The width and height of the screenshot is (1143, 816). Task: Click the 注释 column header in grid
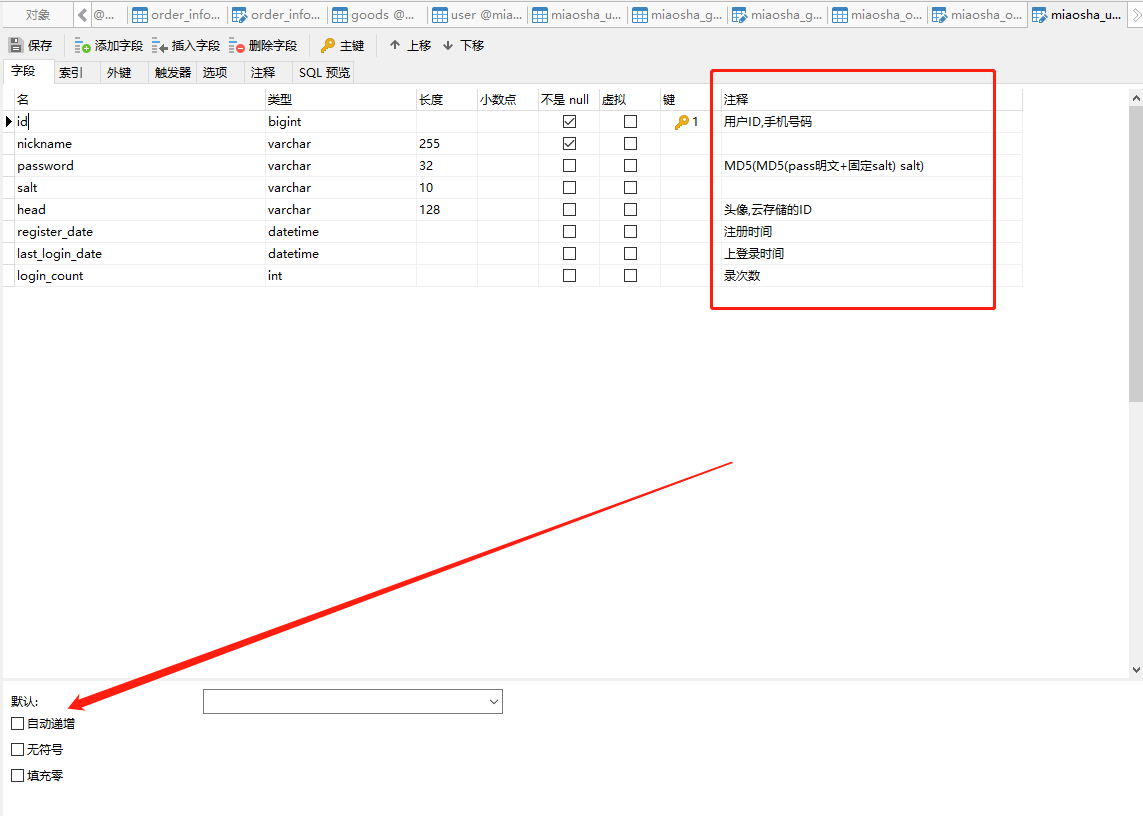point(871,100)
